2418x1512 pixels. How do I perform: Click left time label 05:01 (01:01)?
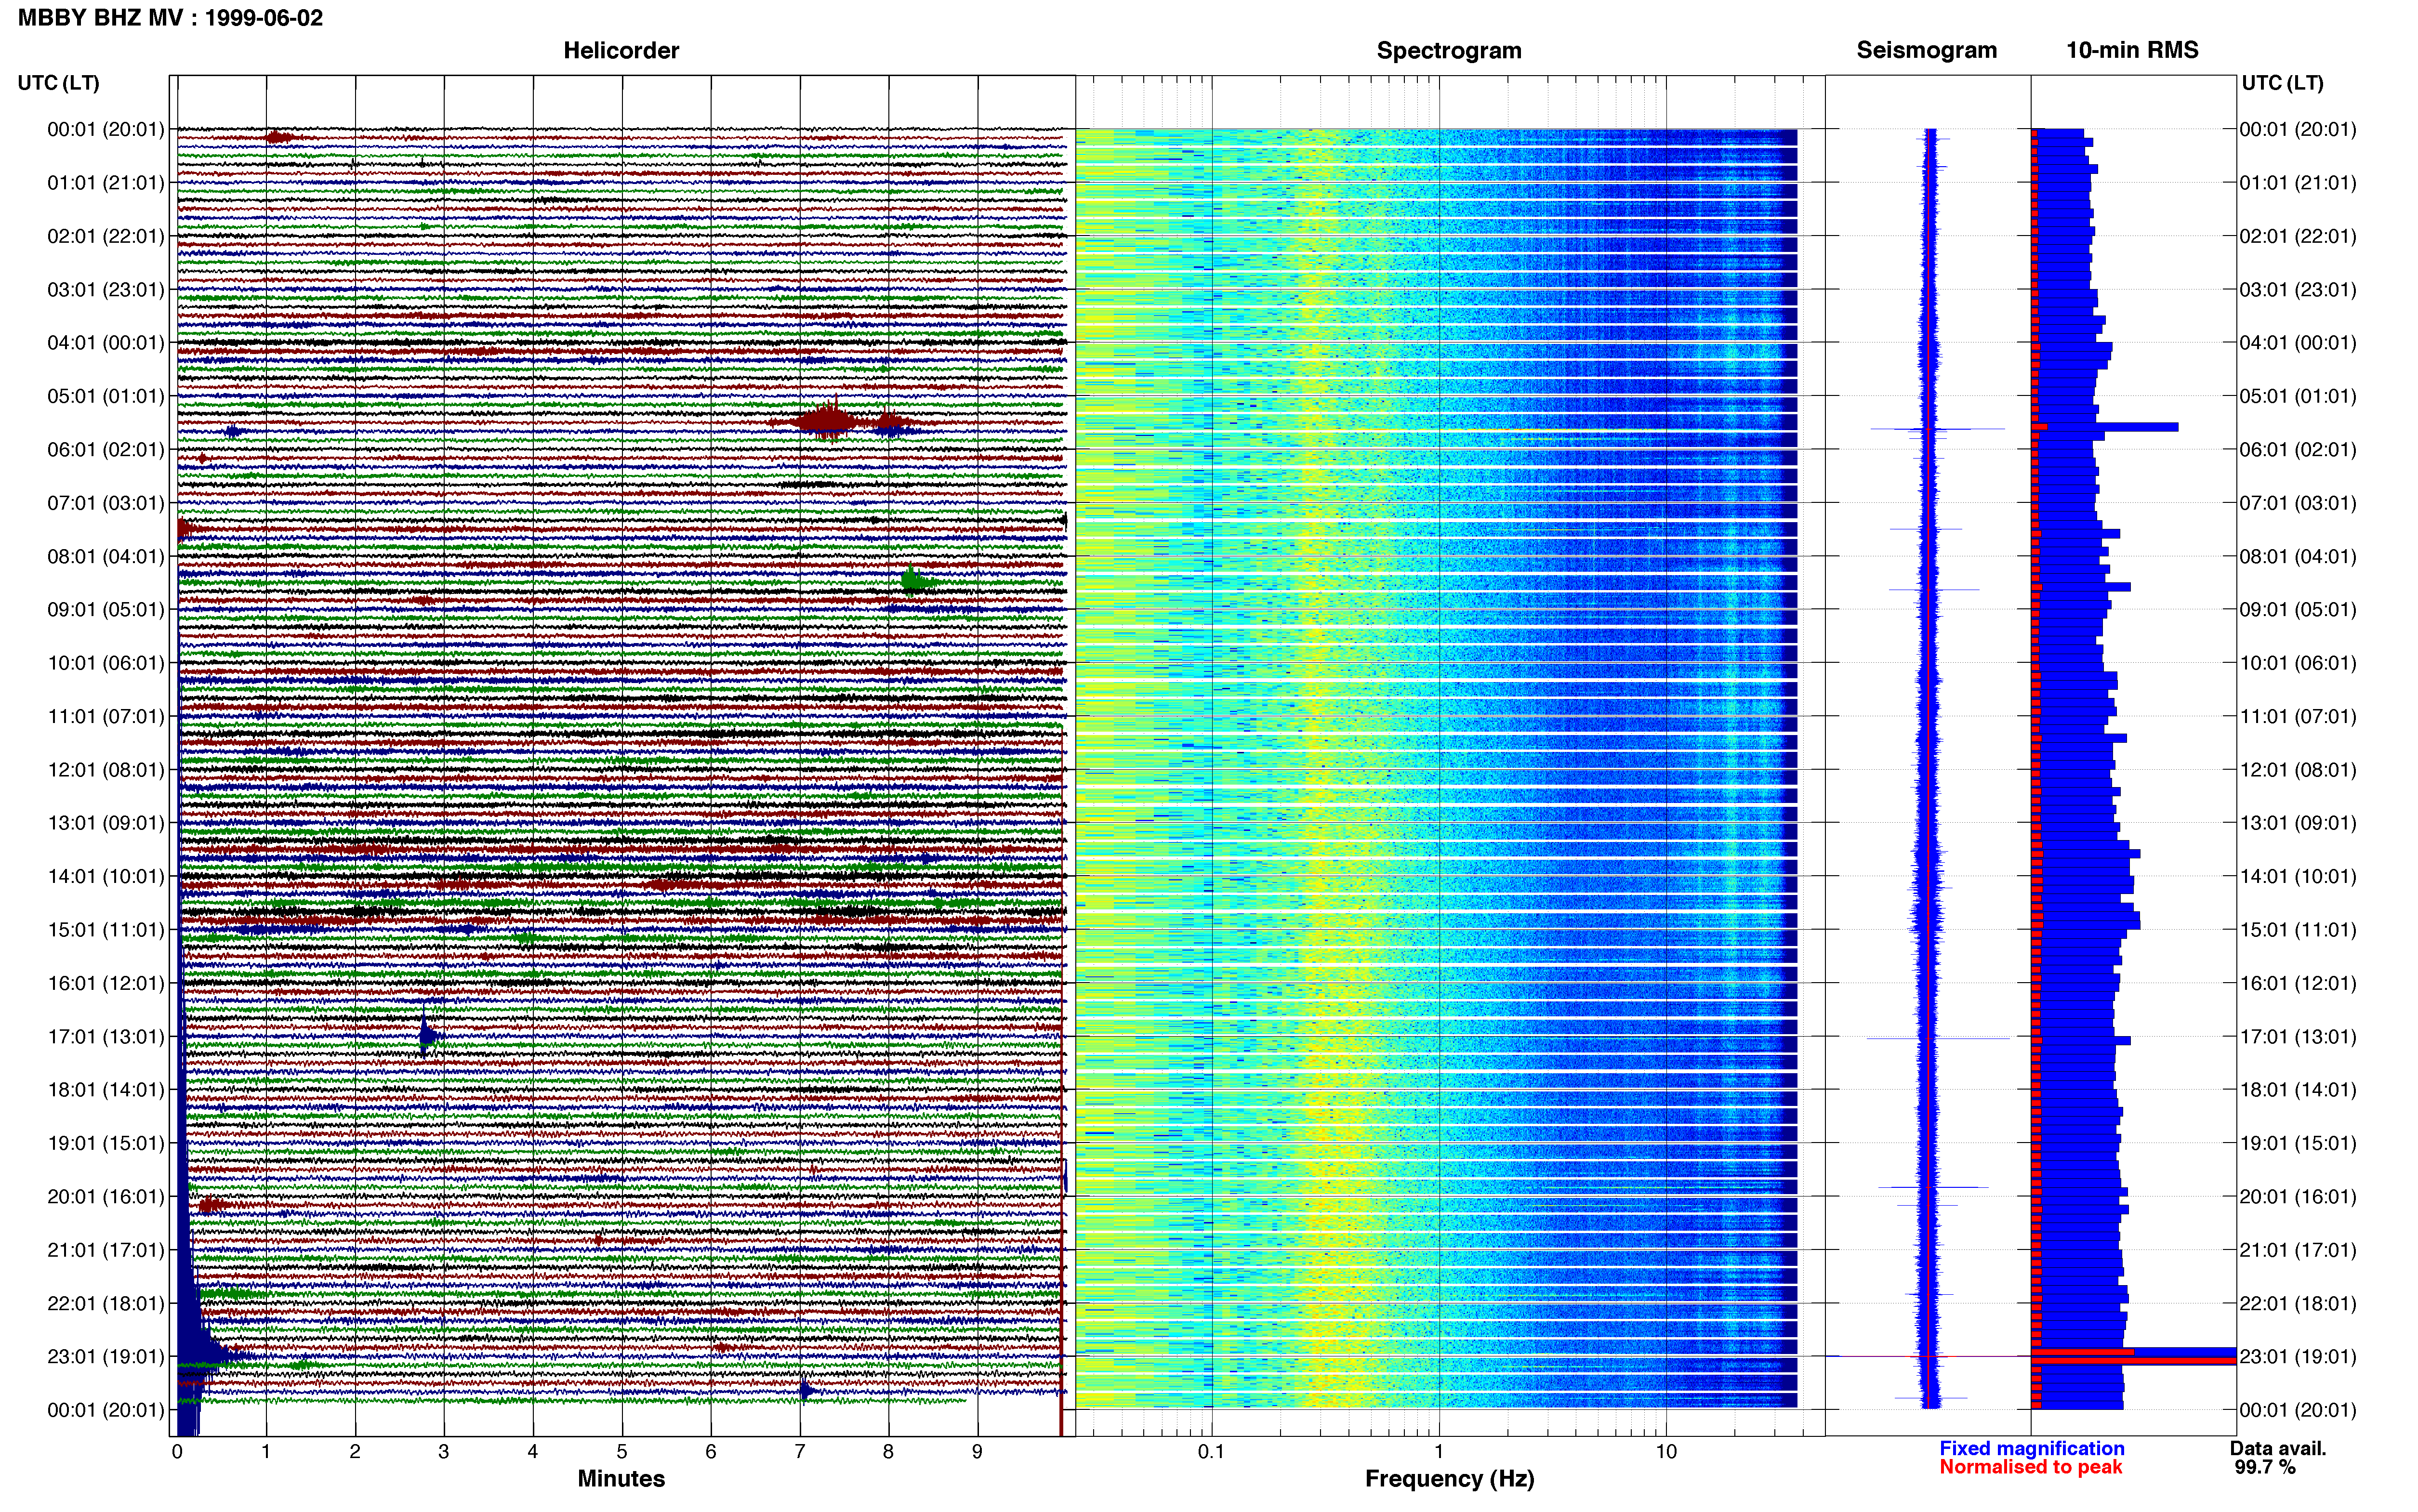[106, 396]
